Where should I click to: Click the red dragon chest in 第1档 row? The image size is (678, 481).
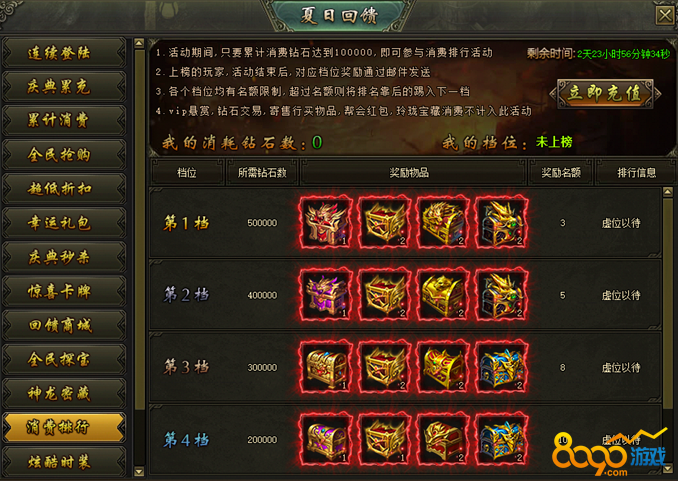click(x=326, y=223)
